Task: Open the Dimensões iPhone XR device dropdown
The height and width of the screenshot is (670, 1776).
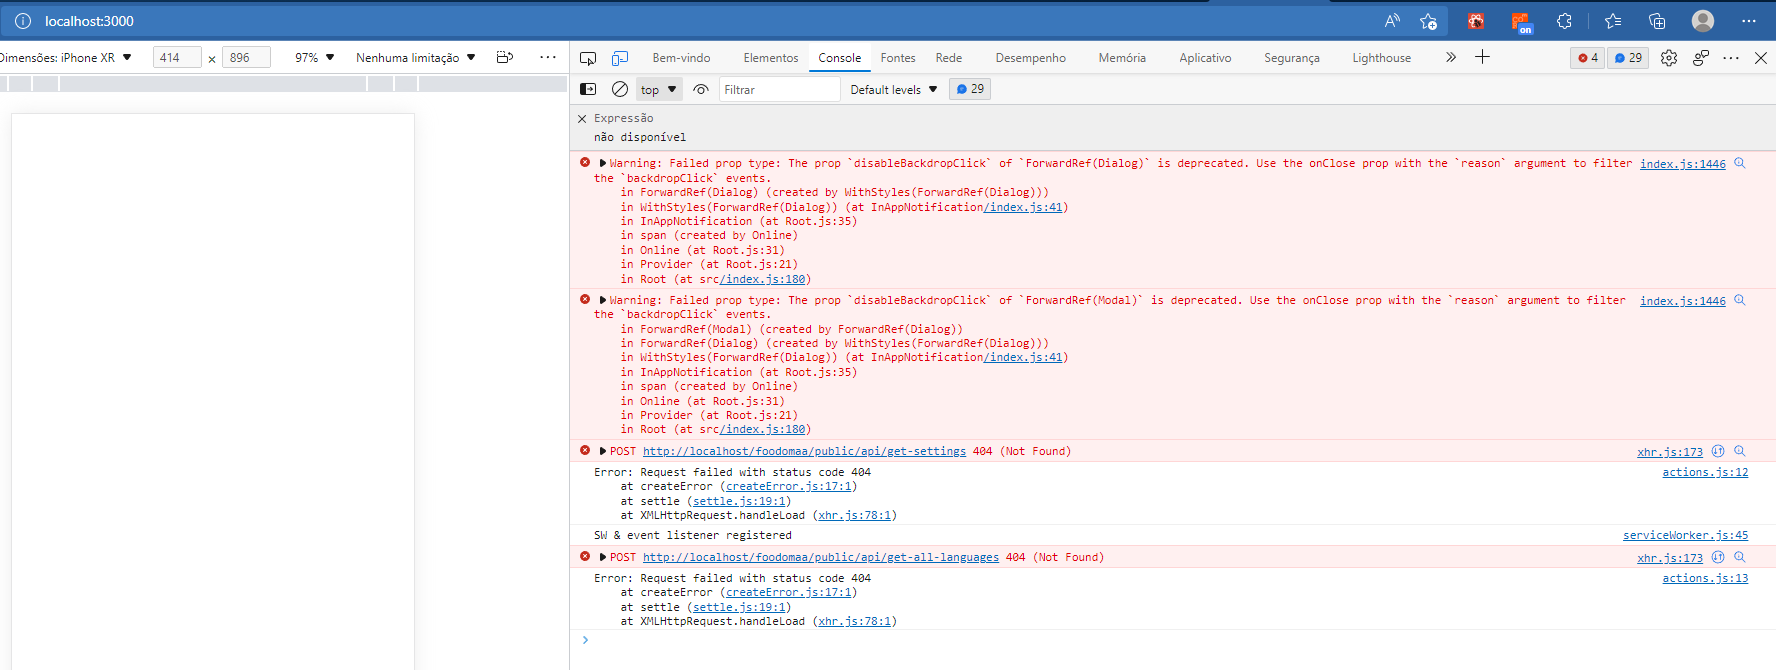Action: pyautogui.click(x=66, y=58)
